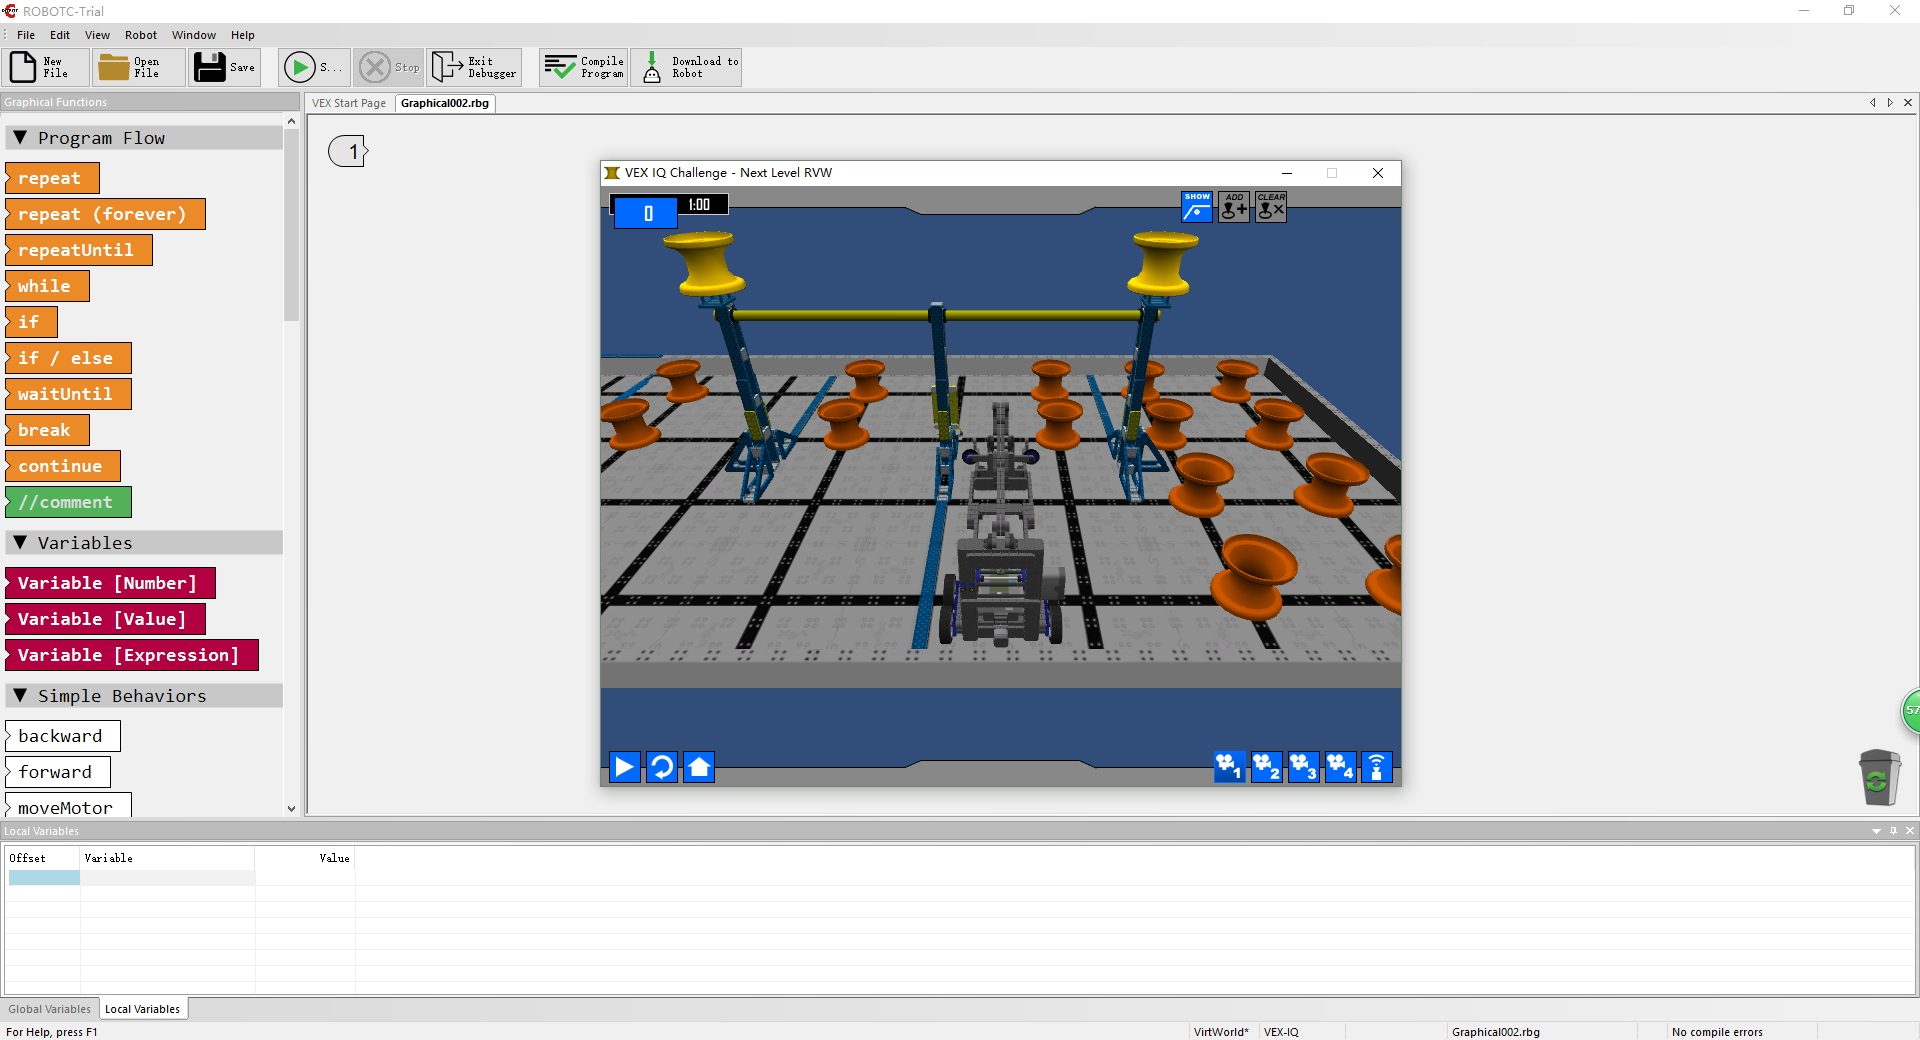Screen dimensions: 1920x1040
Task: Select the waitUntil block
Action: [x=68, y=394]
